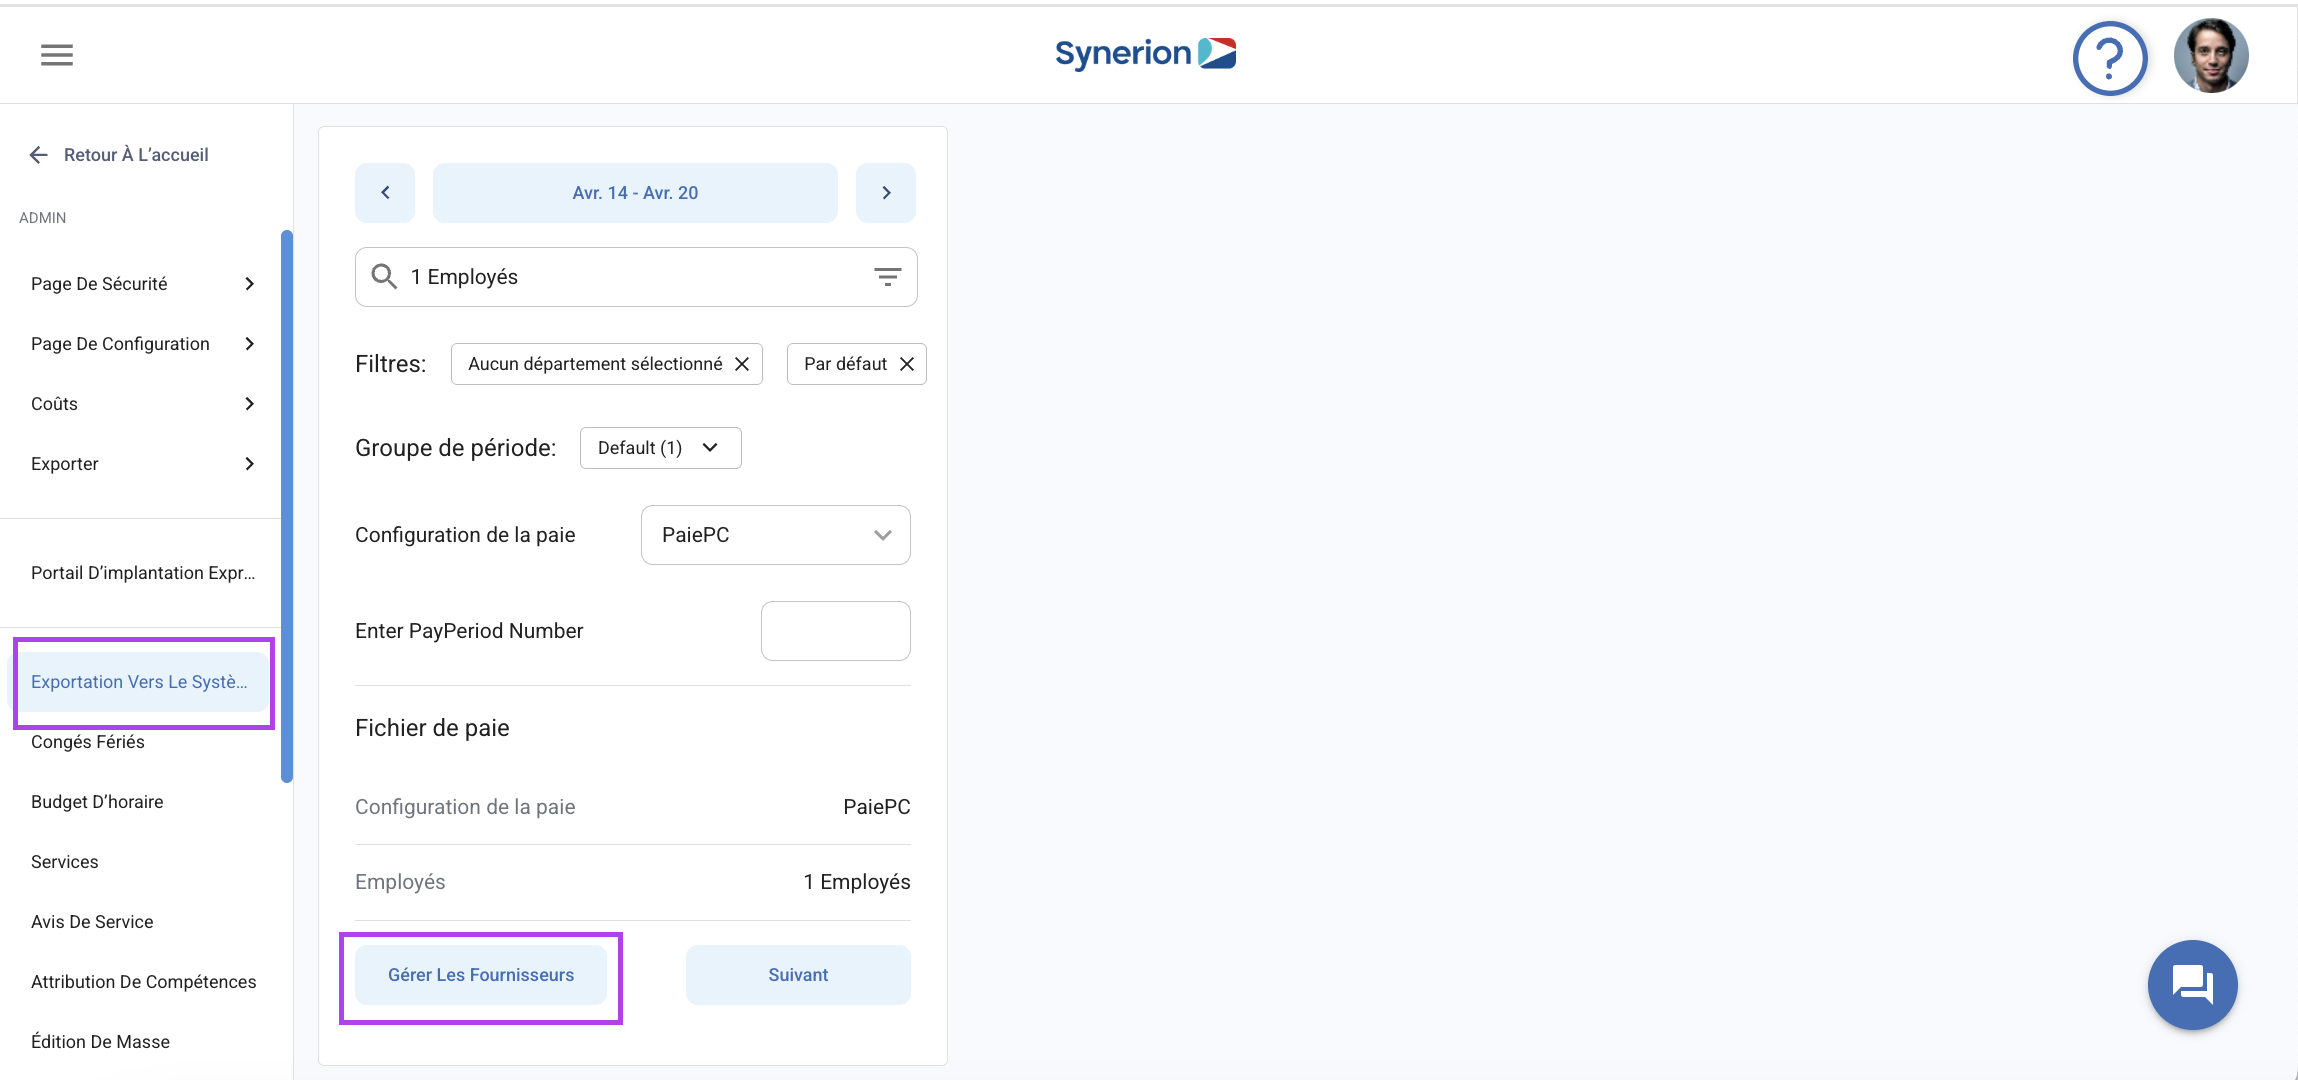The height and width of the screenshot is (1080, 2298).
Task: Go to the next pay period
Action: point(886,193)
